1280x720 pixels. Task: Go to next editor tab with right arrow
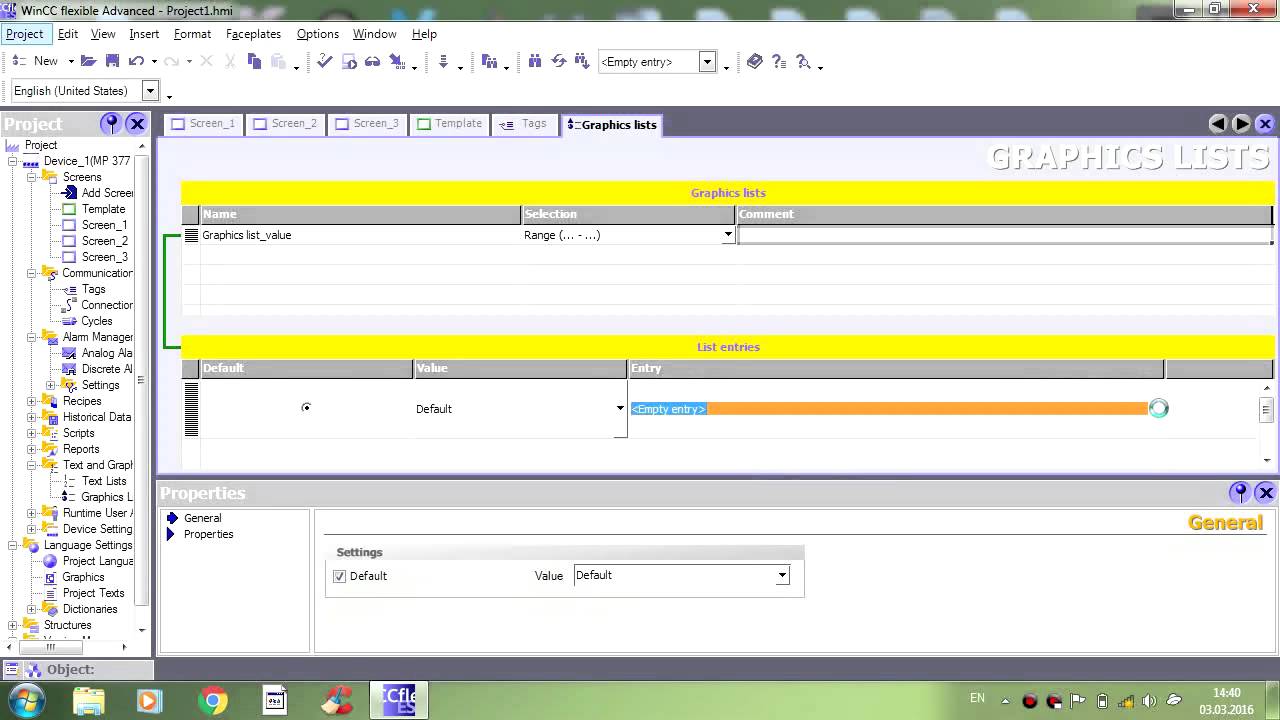click(1241, 124)
